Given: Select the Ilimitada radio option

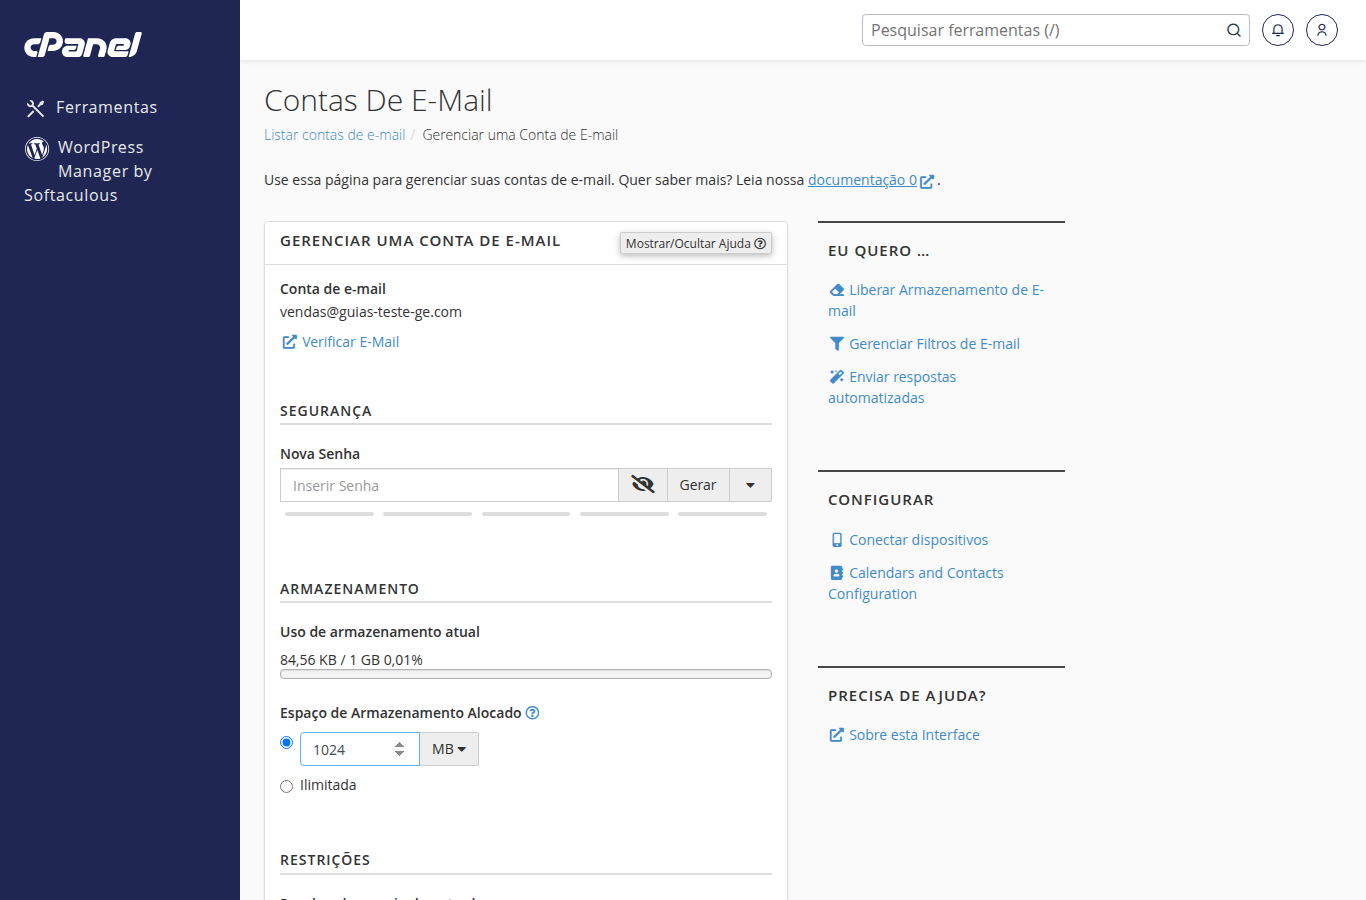Looking at the screenshot, I should click(287, 786).
